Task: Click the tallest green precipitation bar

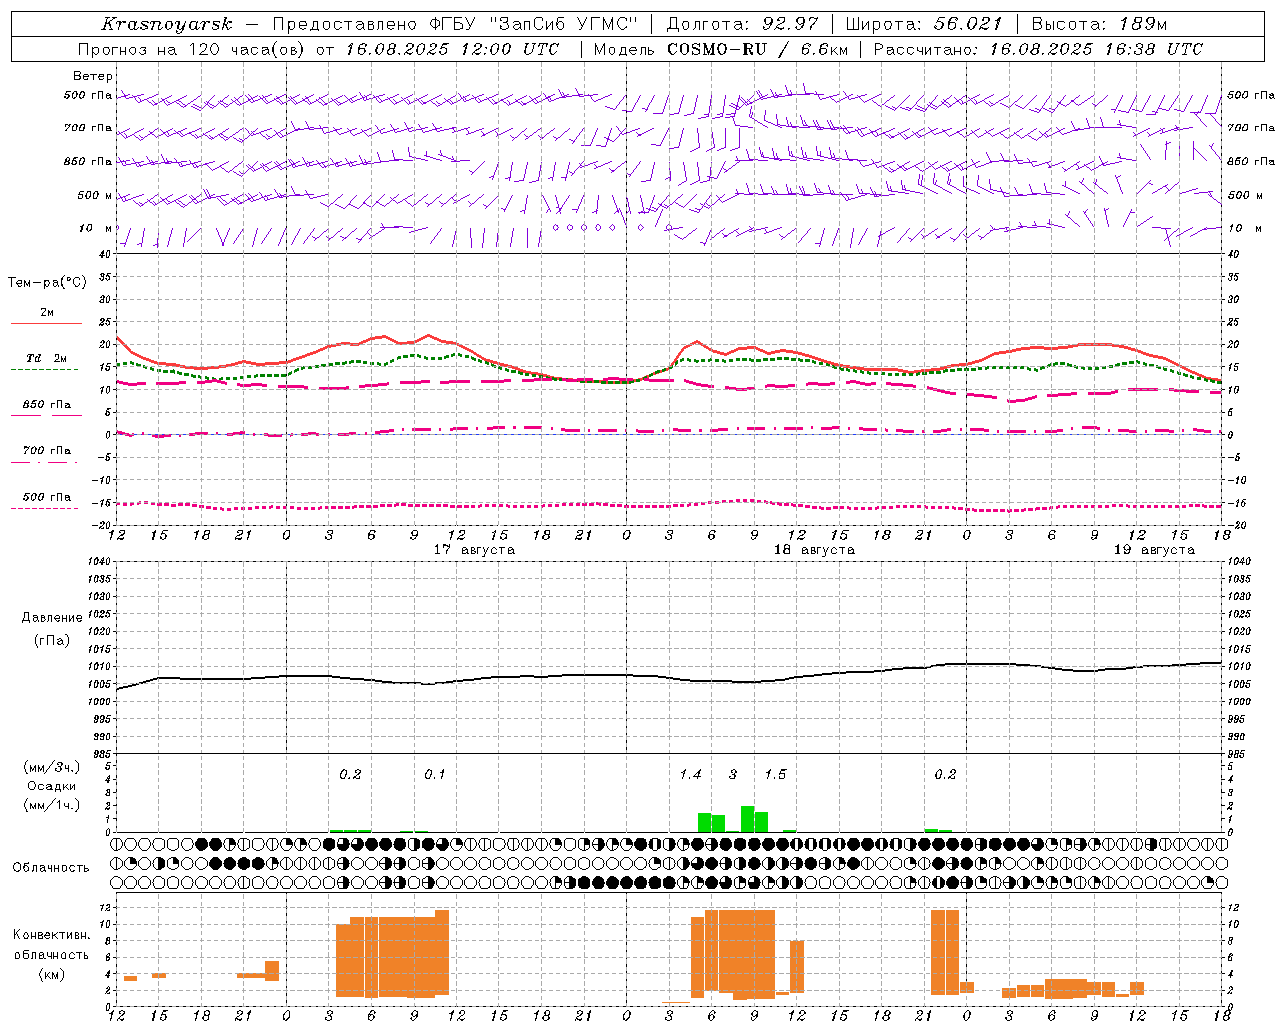Action: tap(747, 819)
